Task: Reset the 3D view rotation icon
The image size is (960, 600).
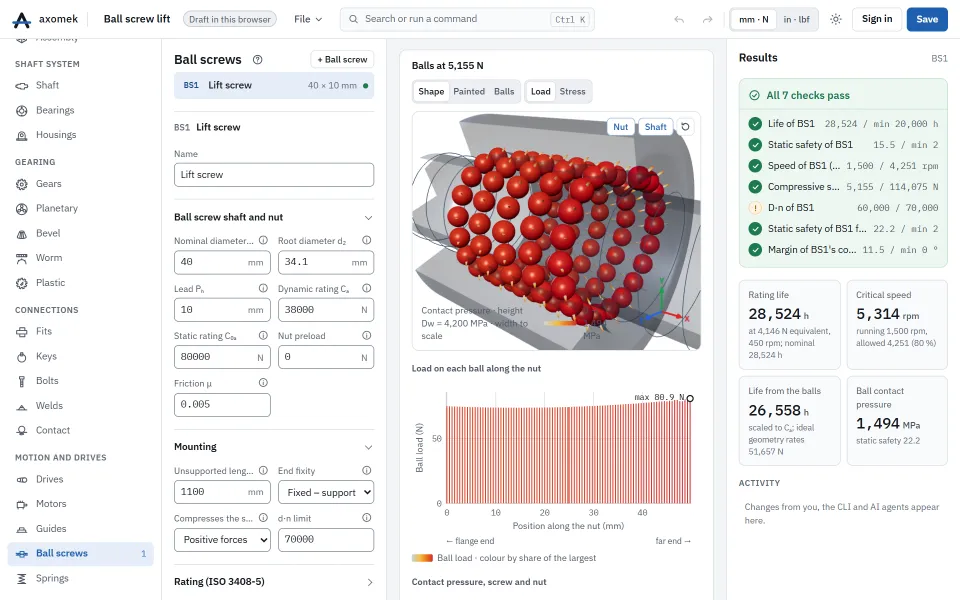Action: [686, 127]
